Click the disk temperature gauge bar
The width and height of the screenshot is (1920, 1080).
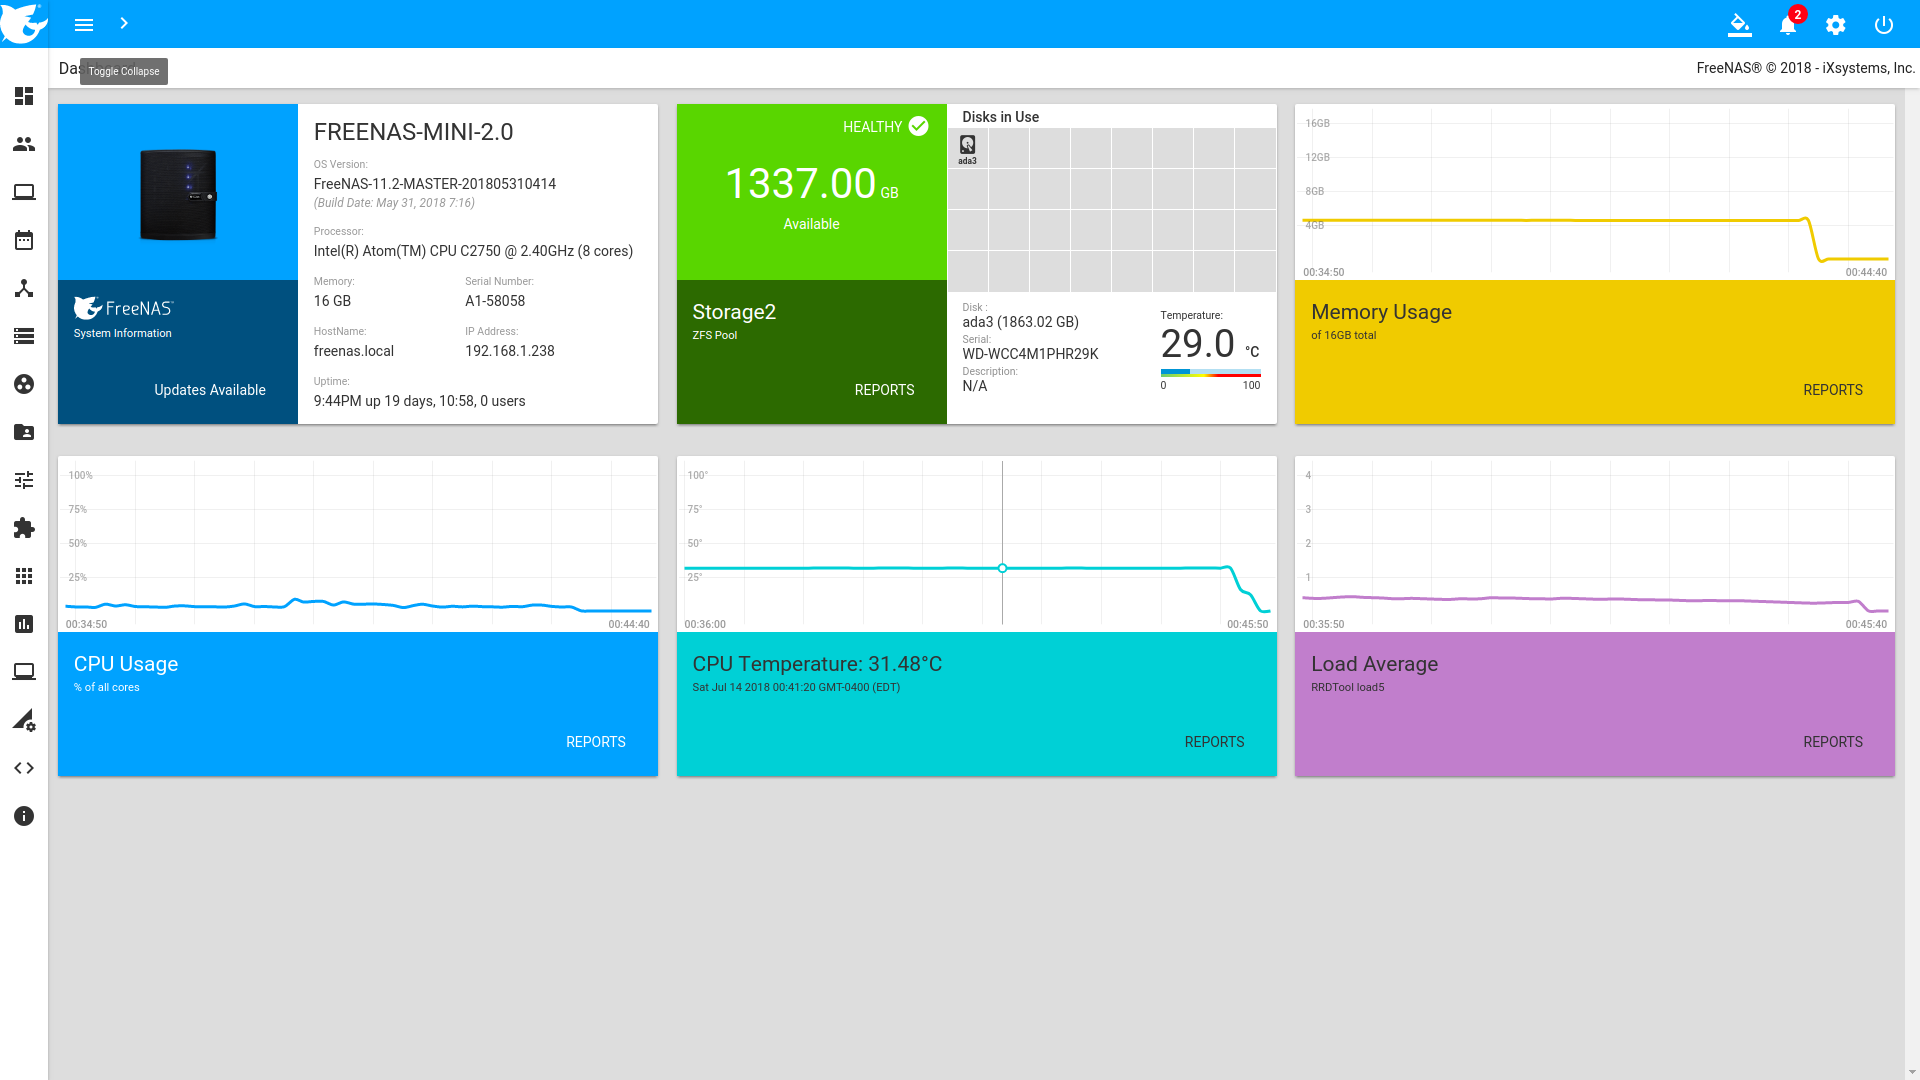1210,373
